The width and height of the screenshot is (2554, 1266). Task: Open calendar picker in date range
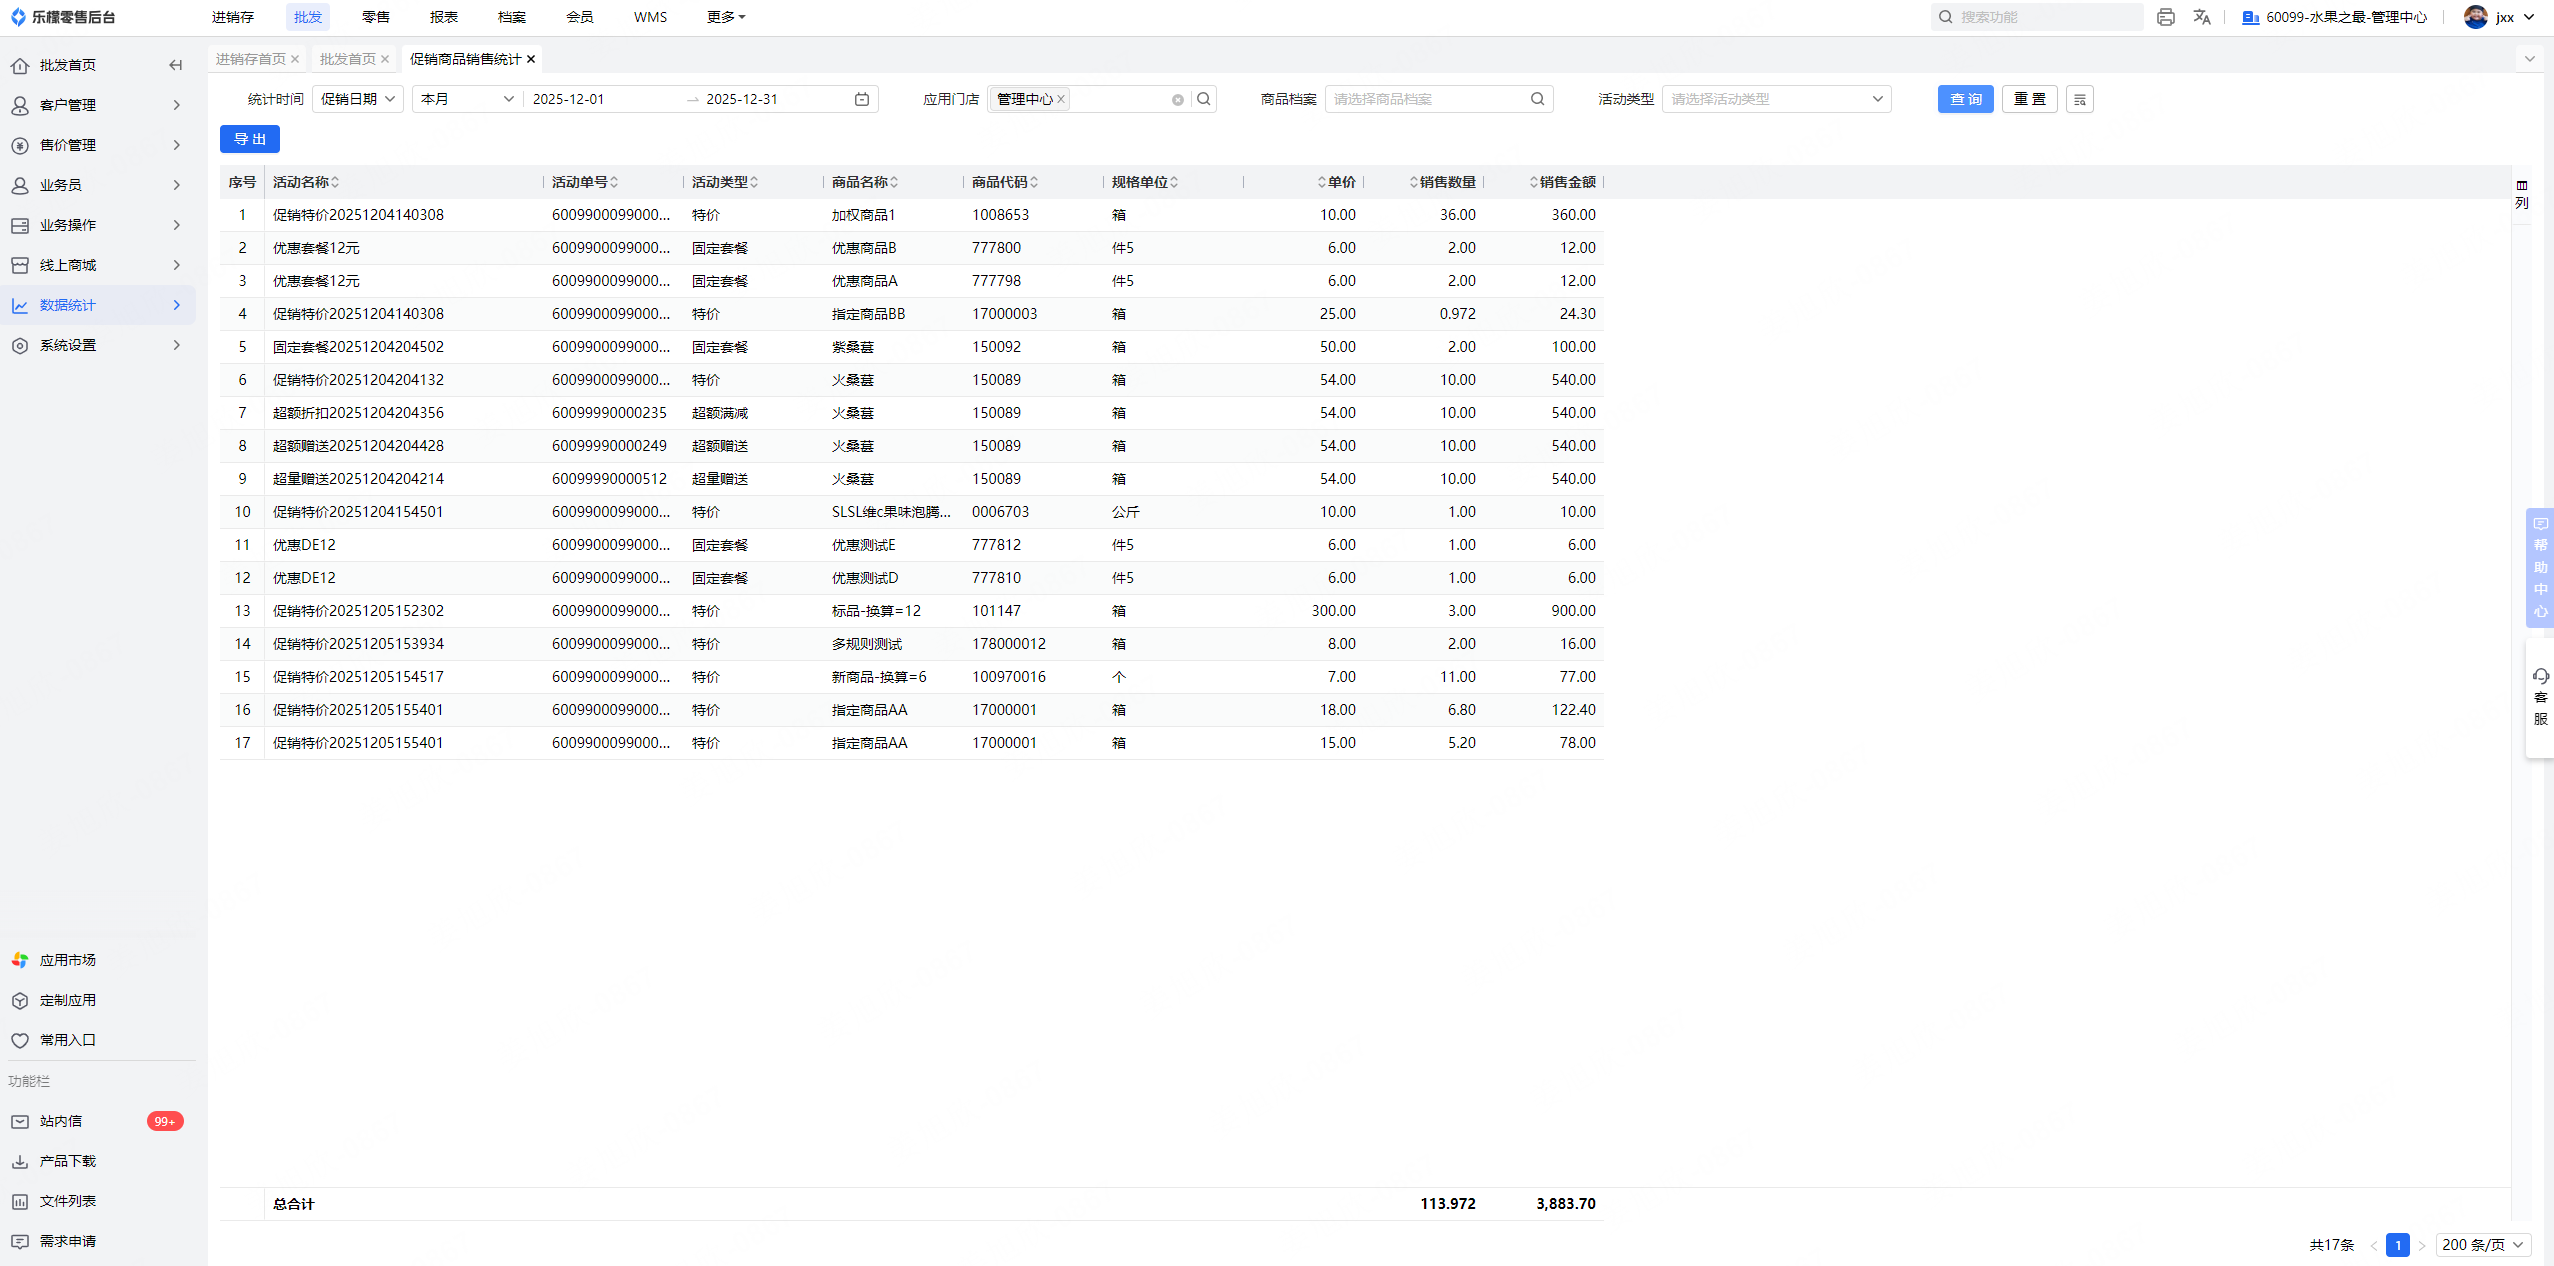click(861, 99)
